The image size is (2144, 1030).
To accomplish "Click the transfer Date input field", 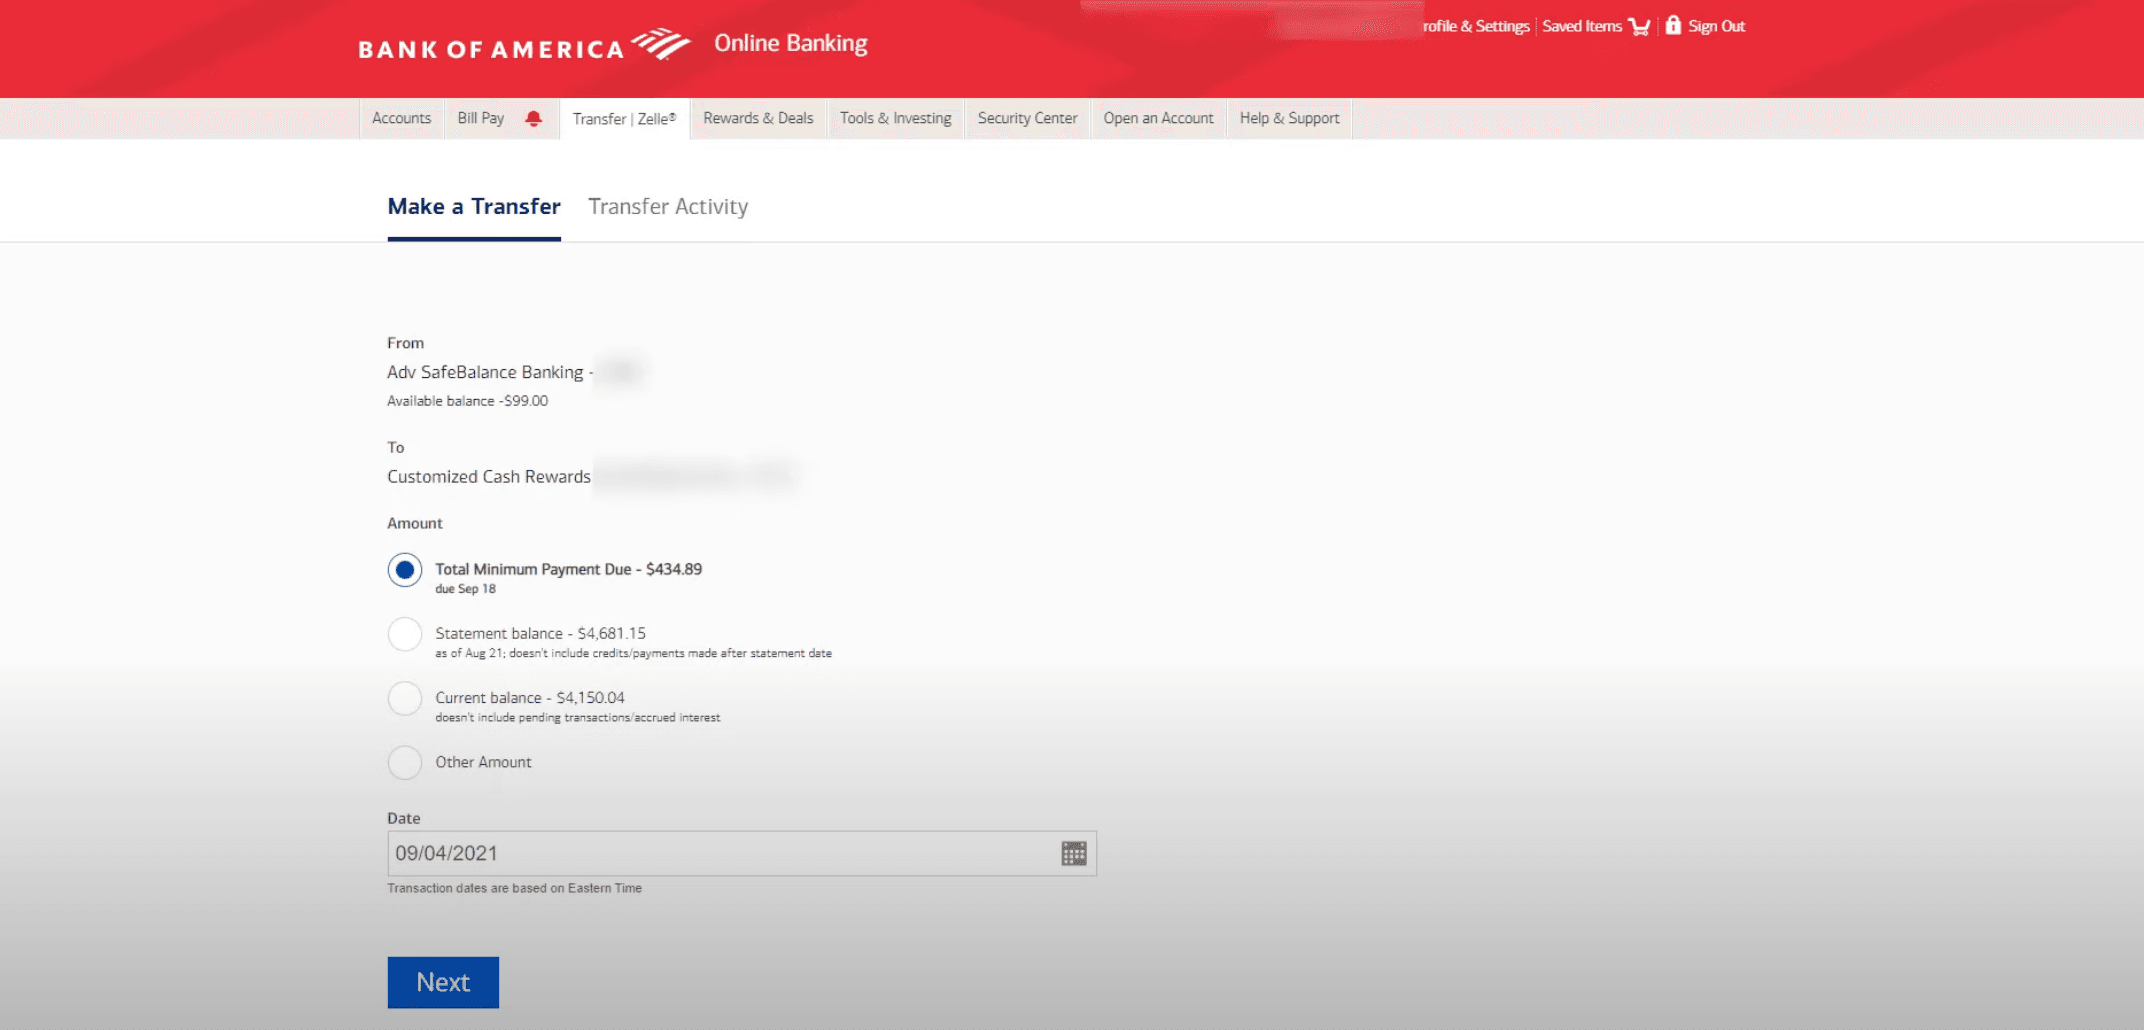I will coord(720,853).
